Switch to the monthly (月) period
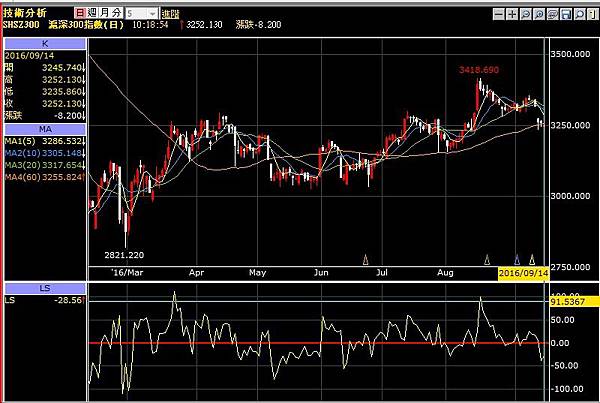Screen dimensions: 600x403 click(x=104, y=13)
